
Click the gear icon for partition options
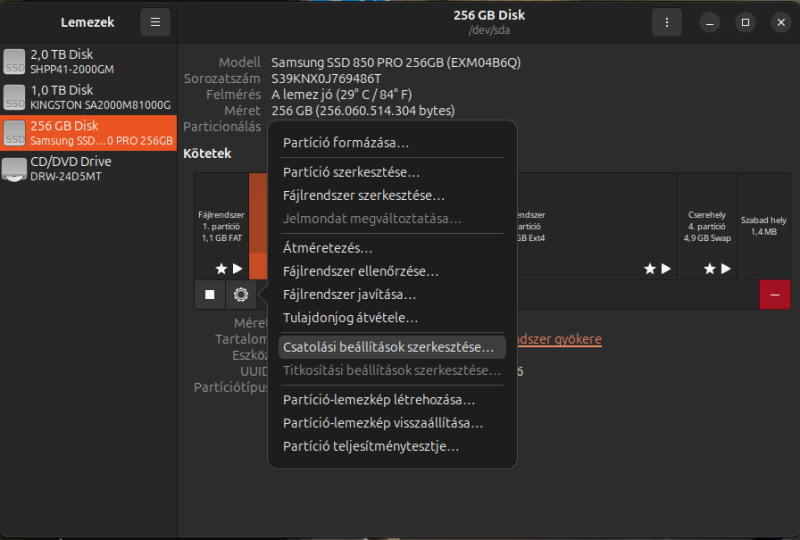tap(240, 294)
